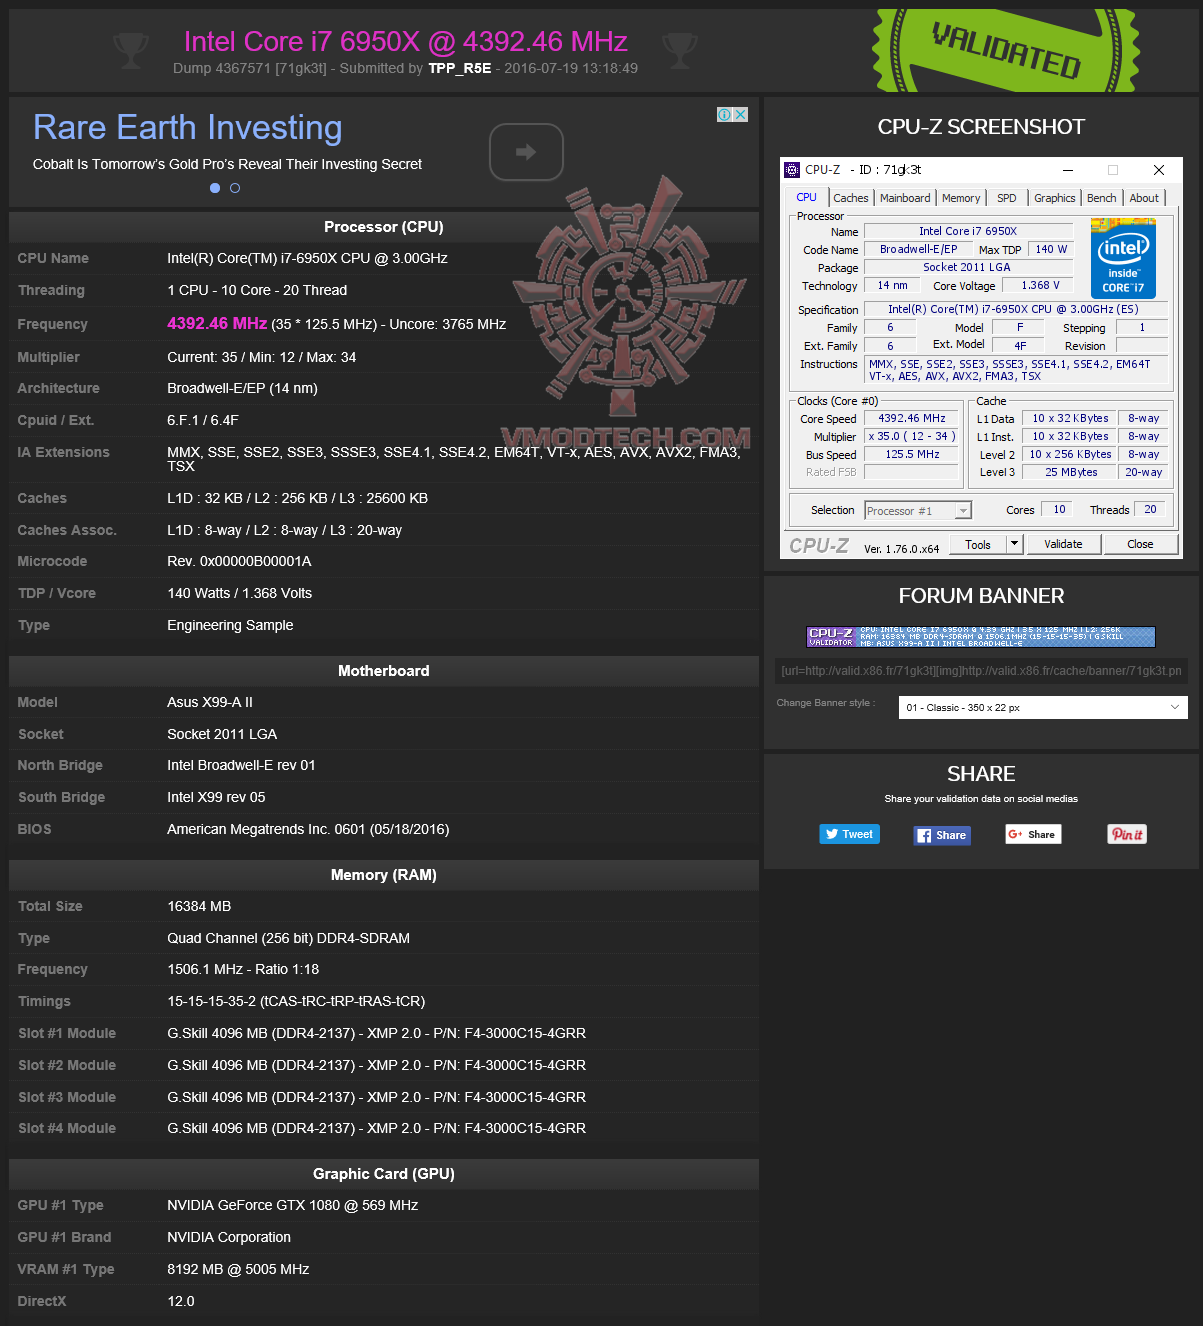Switch to the Caches tab
This screenshot has height=1326, width=1203.
pos(851,198)
